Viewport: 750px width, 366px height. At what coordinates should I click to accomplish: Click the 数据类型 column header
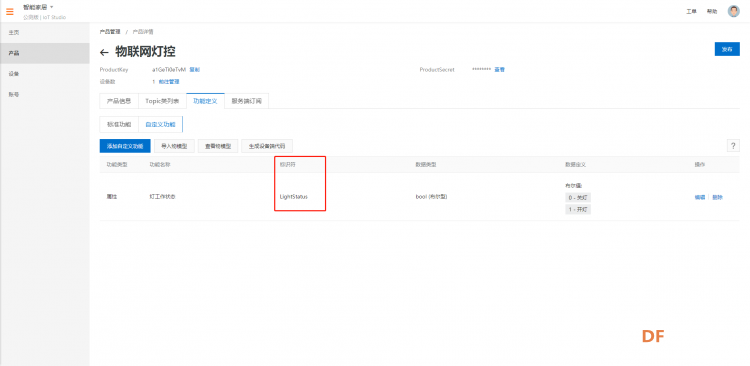tap(426, 165)
